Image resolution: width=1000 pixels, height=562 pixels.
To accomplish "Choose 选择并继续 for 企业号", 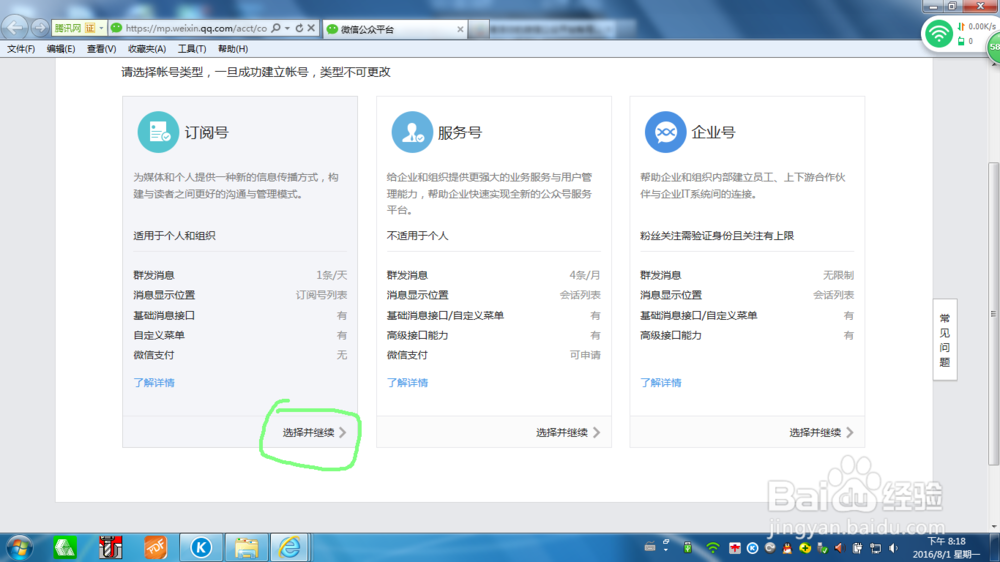I will point(821,433).
